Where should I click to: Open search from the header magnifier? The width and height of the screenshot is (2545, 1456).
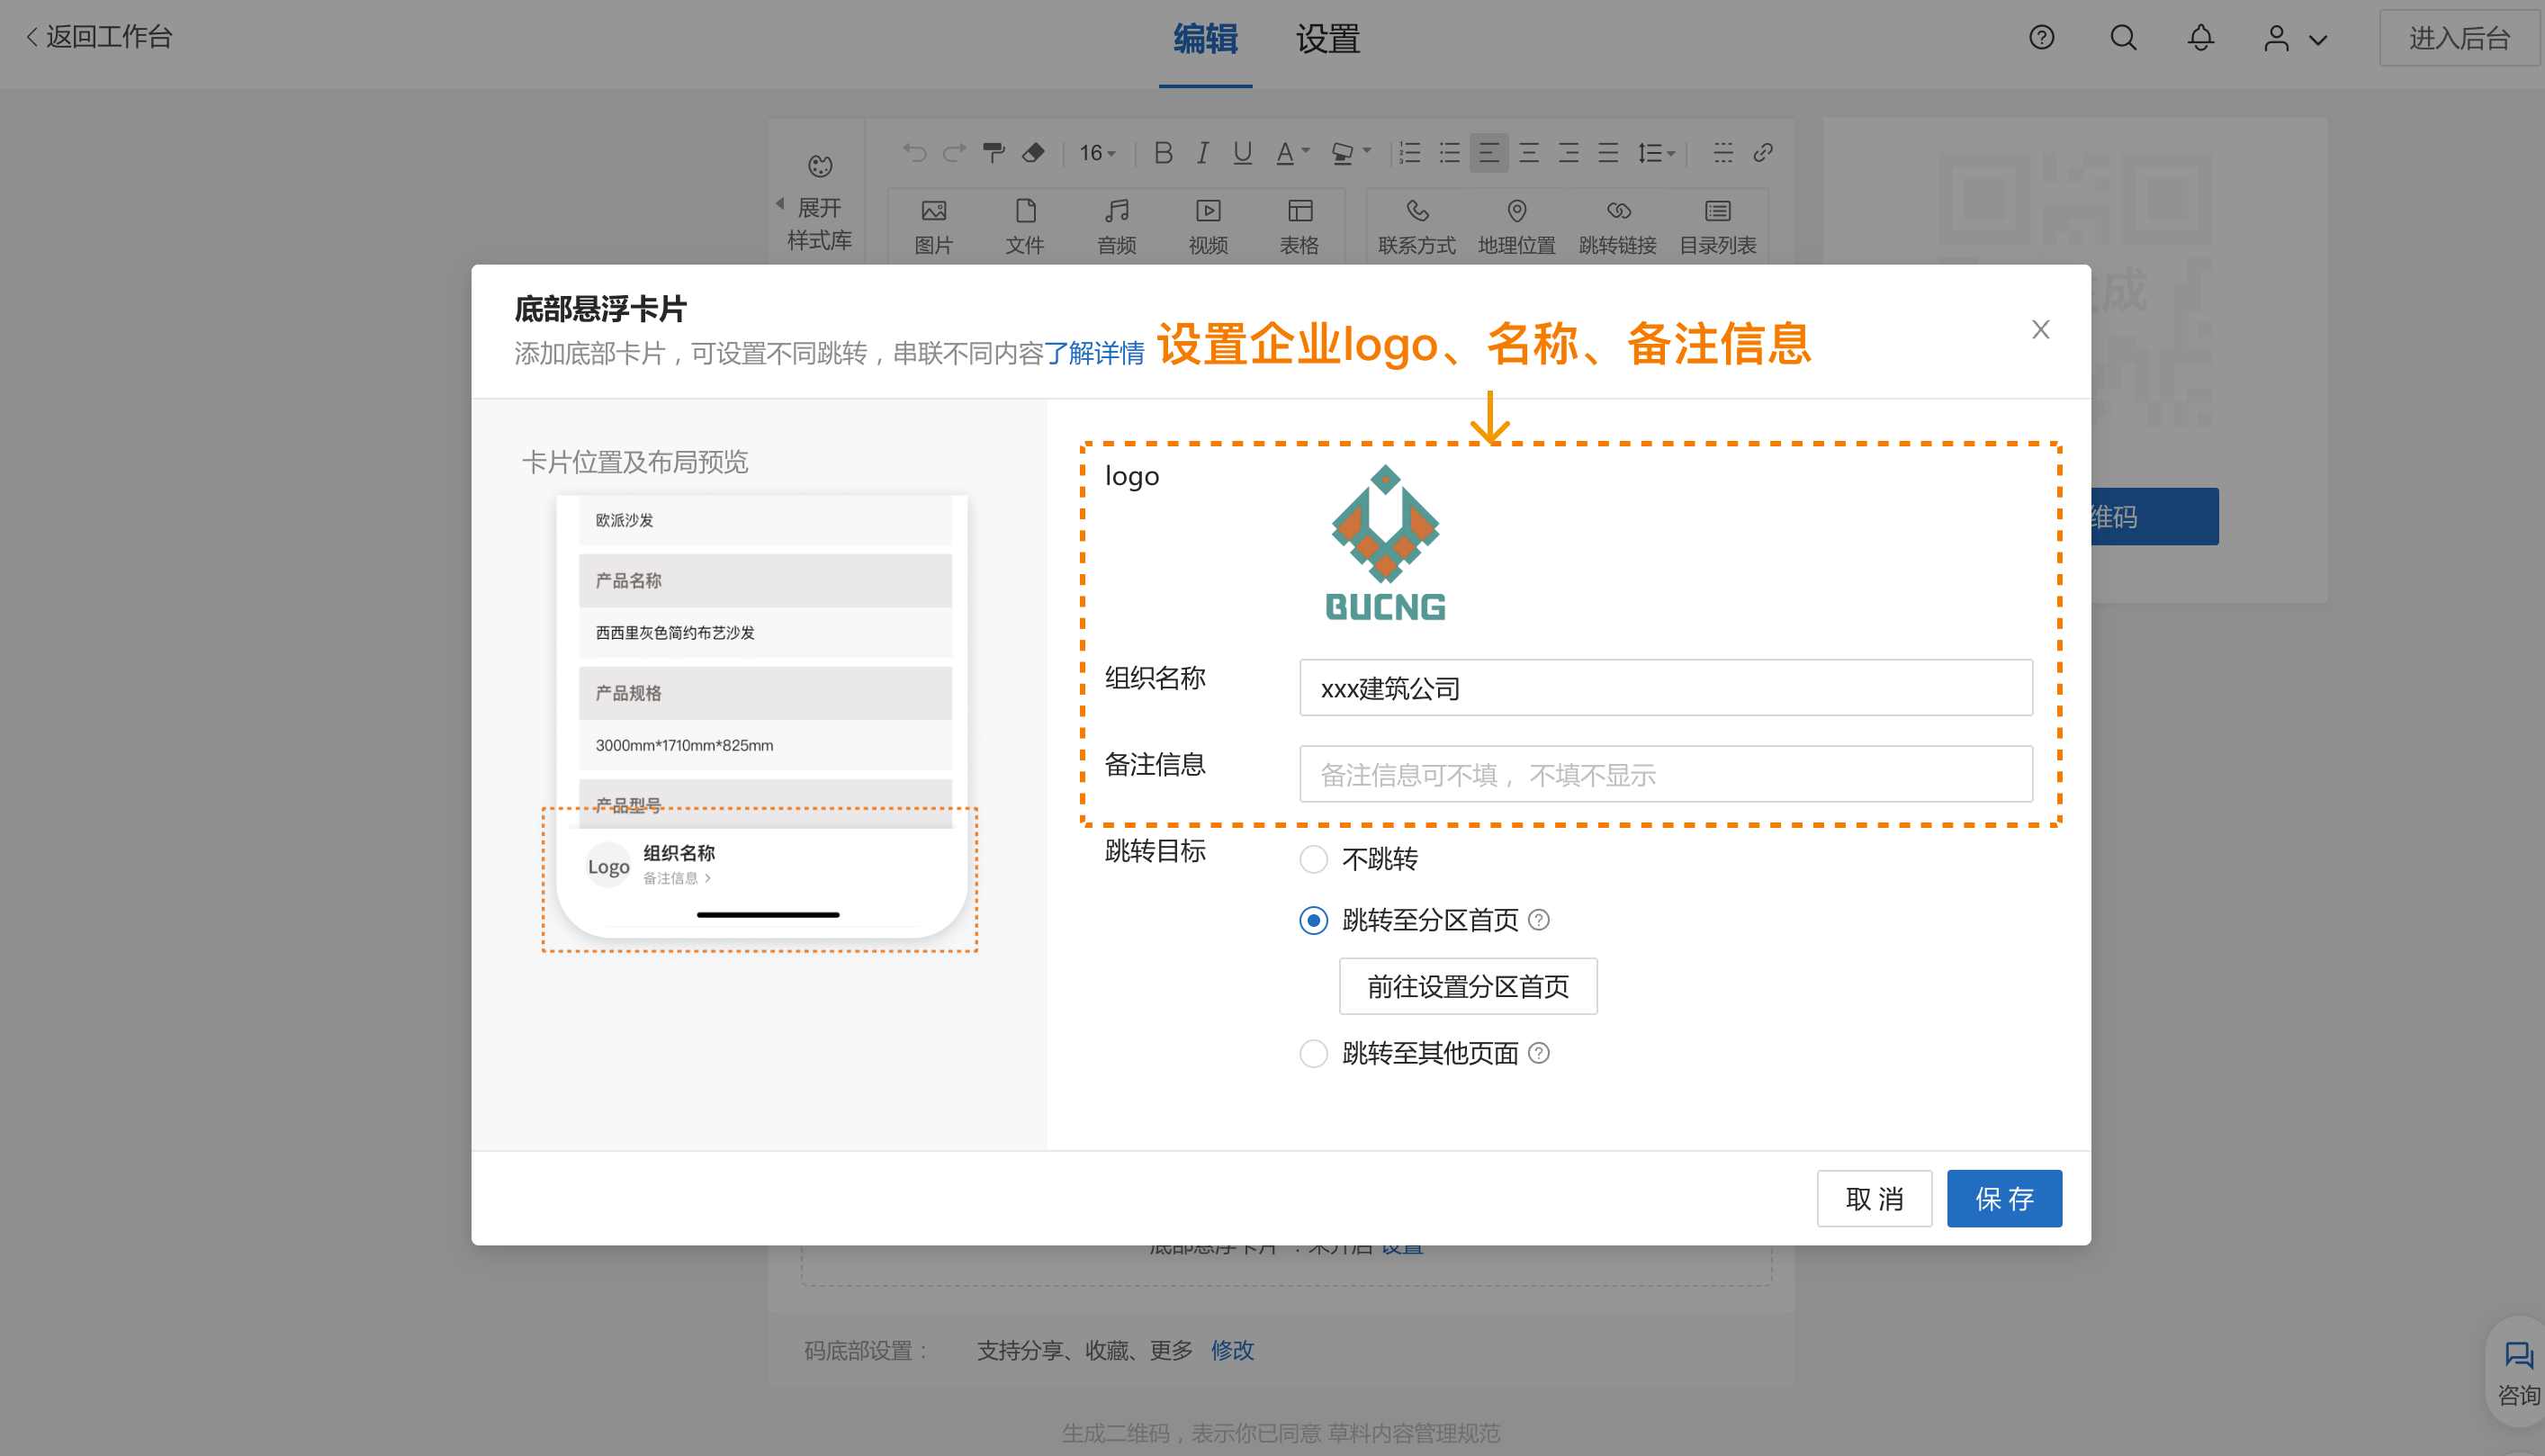[2123, 38]
